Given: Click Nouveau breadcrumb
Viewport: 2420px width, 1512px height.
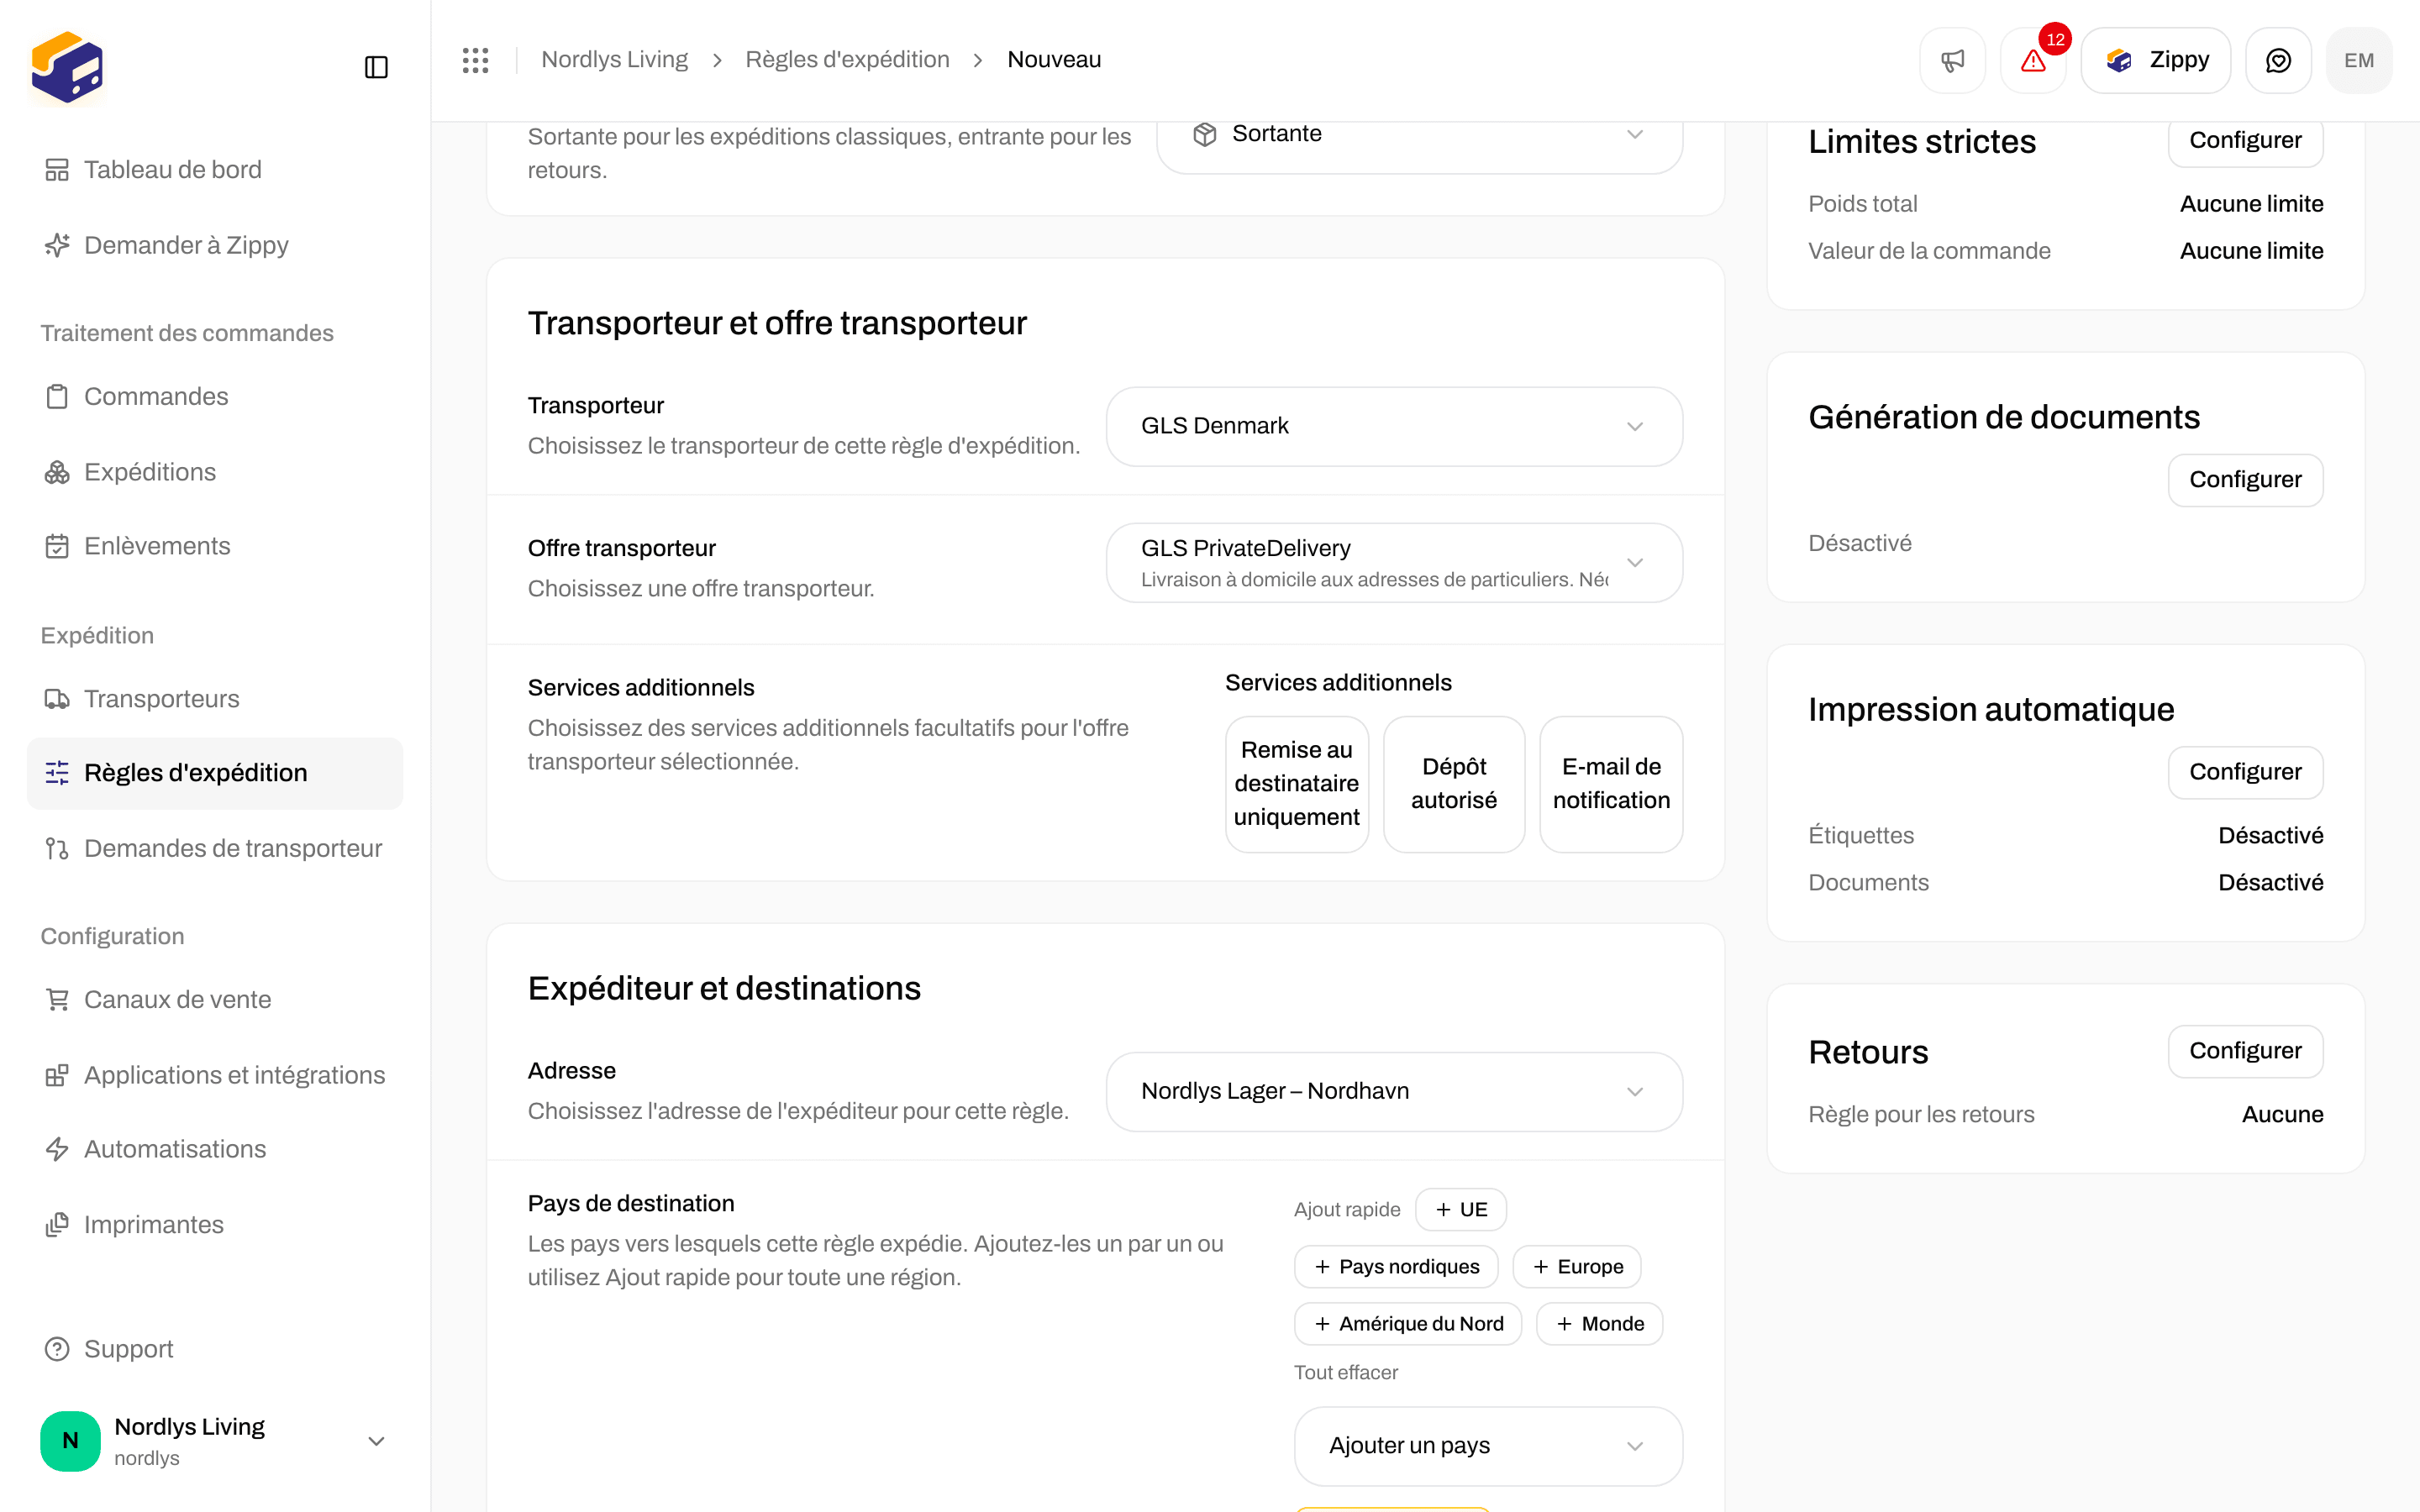Looking at the screenshot, I should (1054, 60).
